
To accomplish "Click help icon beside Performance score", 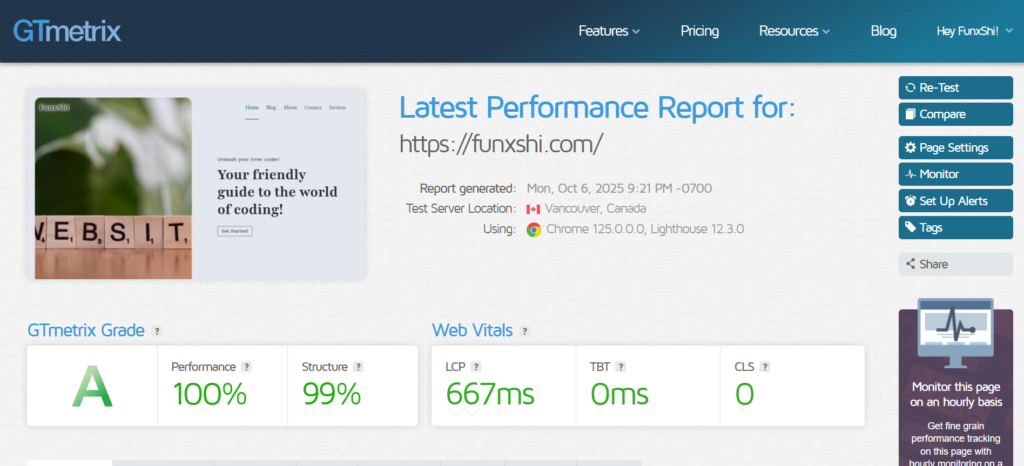I will coord(246,367).
